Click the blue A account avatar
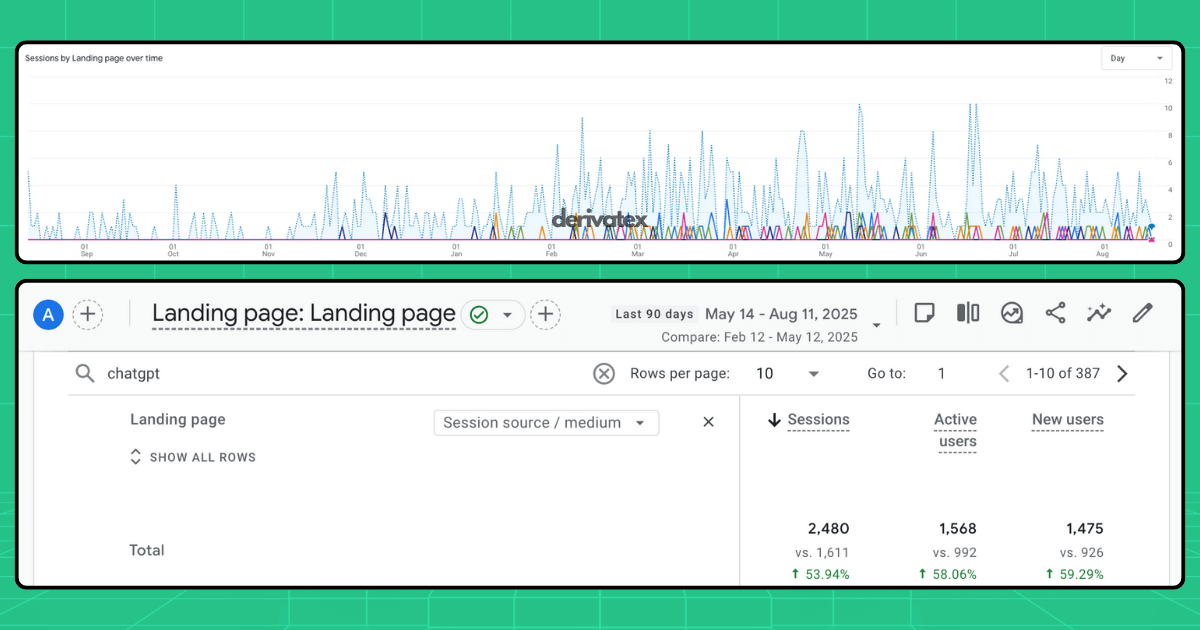The image size is (1200, 630). coord(48,314)
